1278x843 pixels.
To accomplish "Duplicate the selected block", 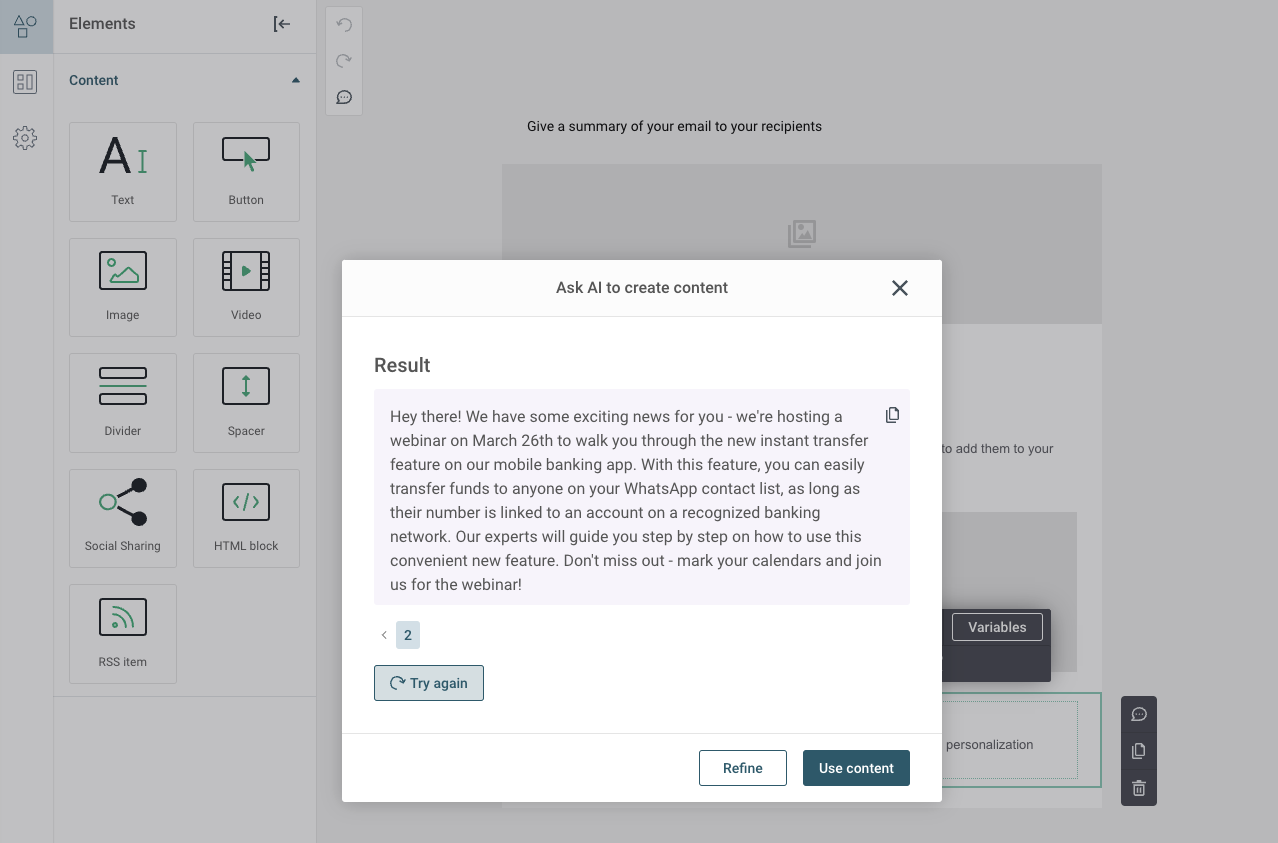I will coord(1139,751).
